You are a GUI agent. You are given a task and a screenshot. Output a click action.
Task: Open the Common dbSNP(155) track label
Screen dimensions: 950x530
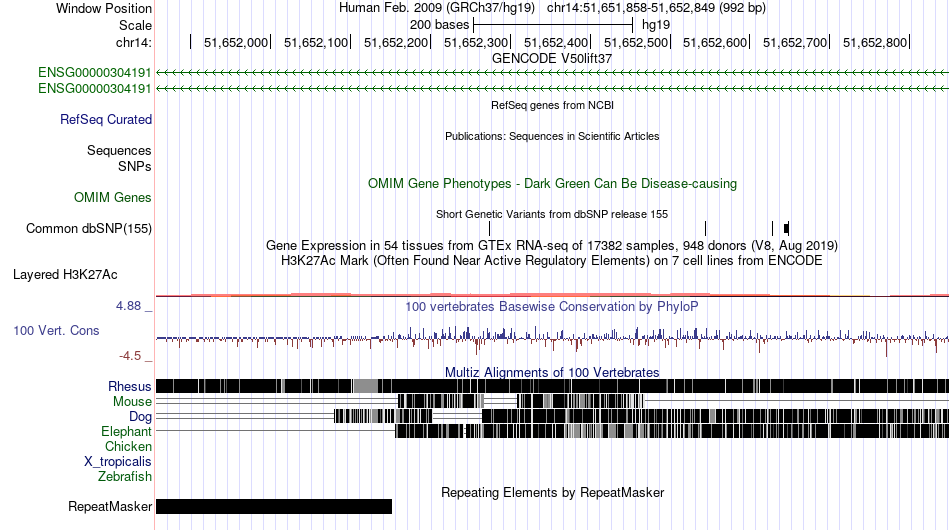tap(89, 228)
